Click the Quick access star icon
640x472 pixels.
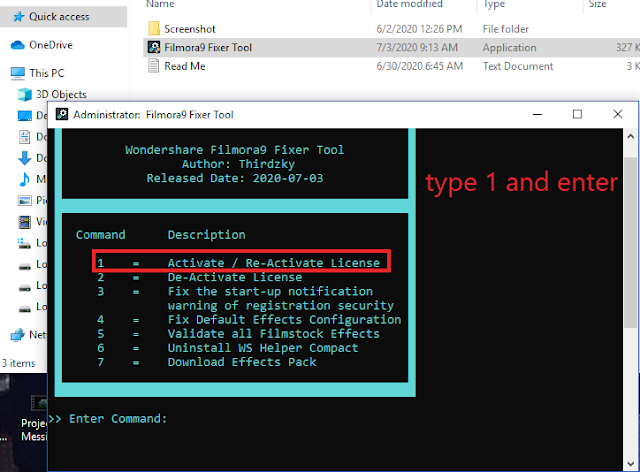point(18,17)
